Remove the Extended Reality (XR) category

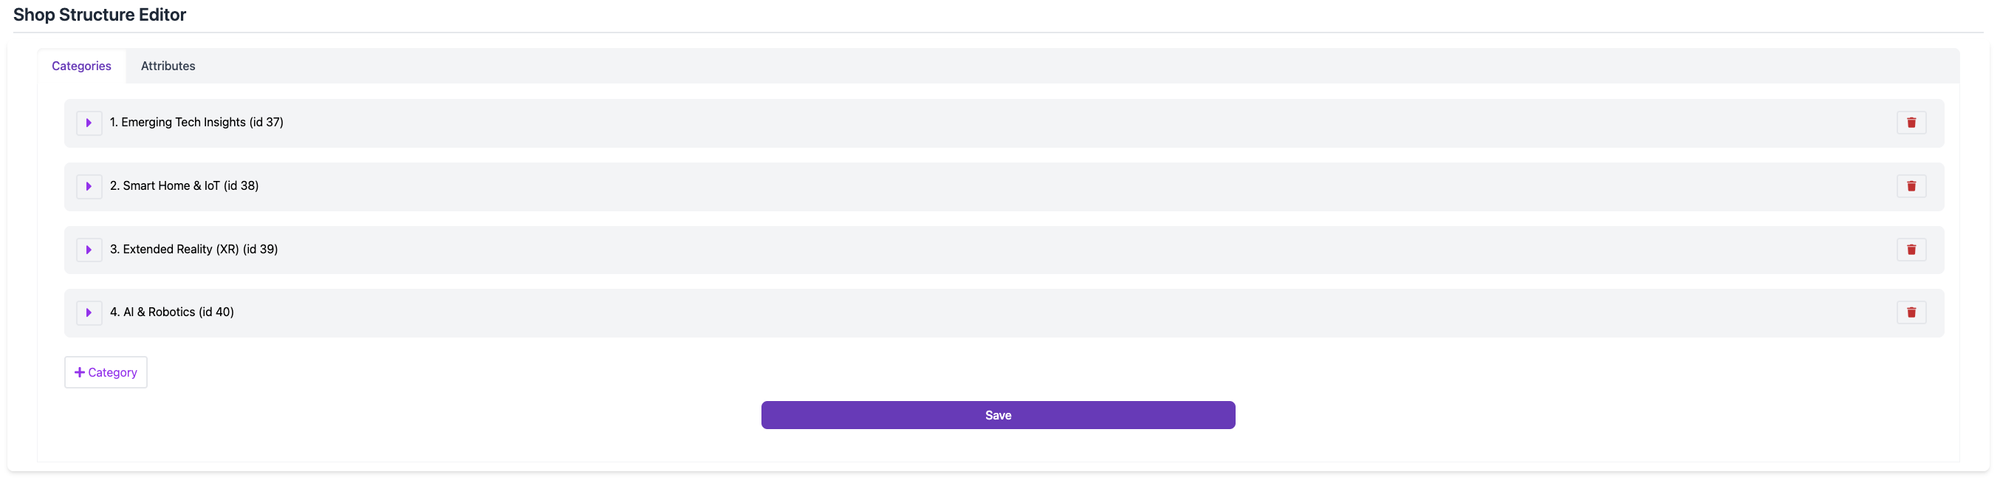coord(1910,250)
